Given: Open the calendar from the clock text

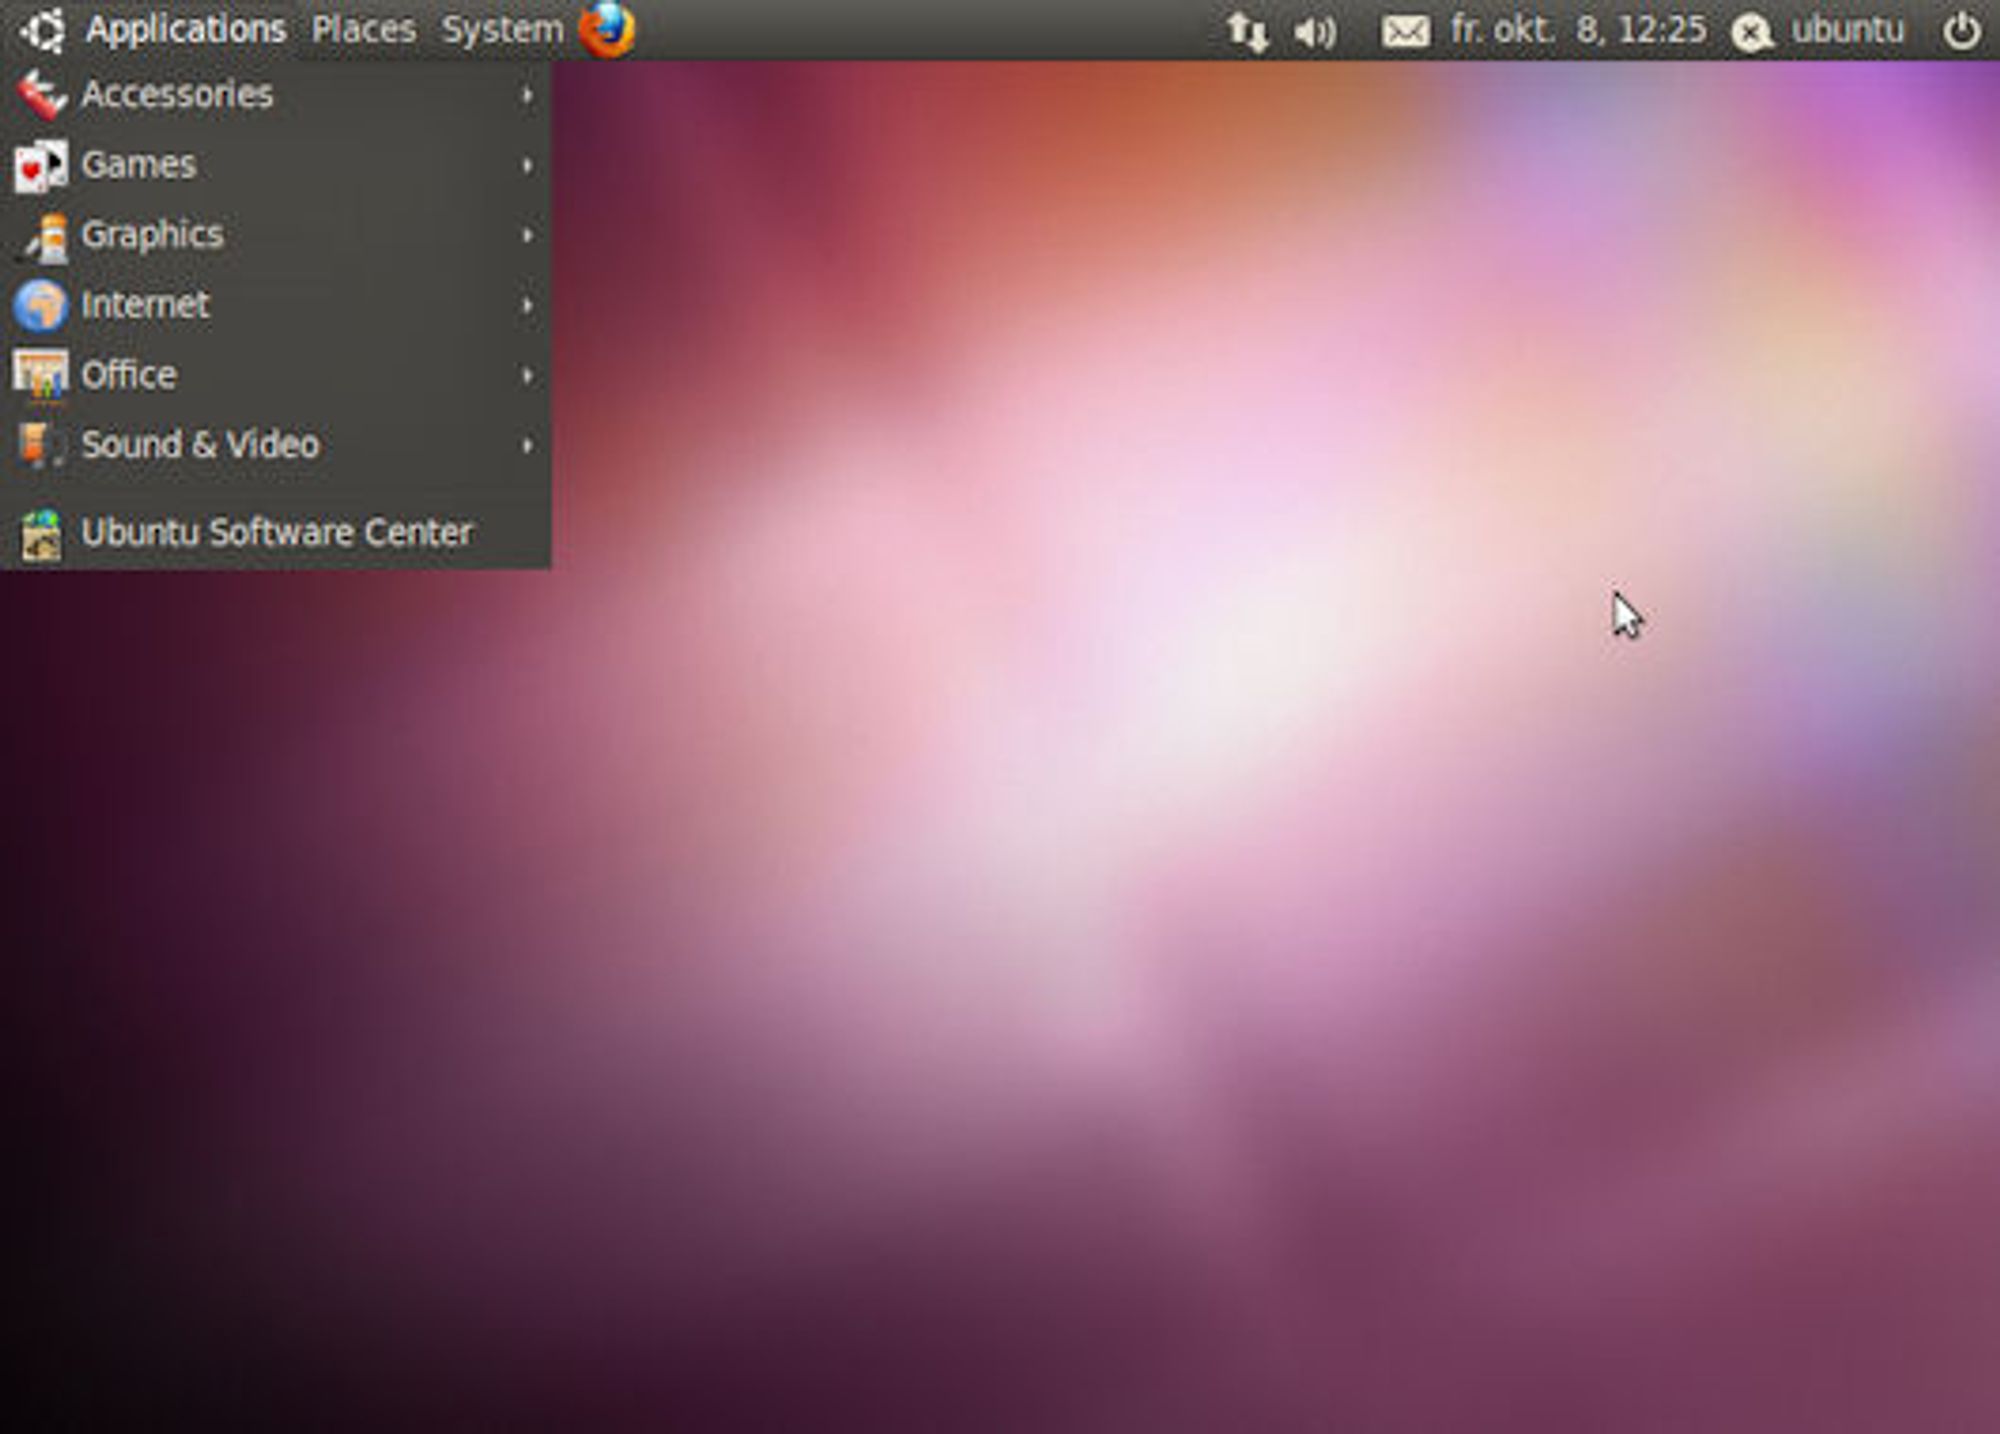Looking at the screenshot, I should pos(1578,30).
